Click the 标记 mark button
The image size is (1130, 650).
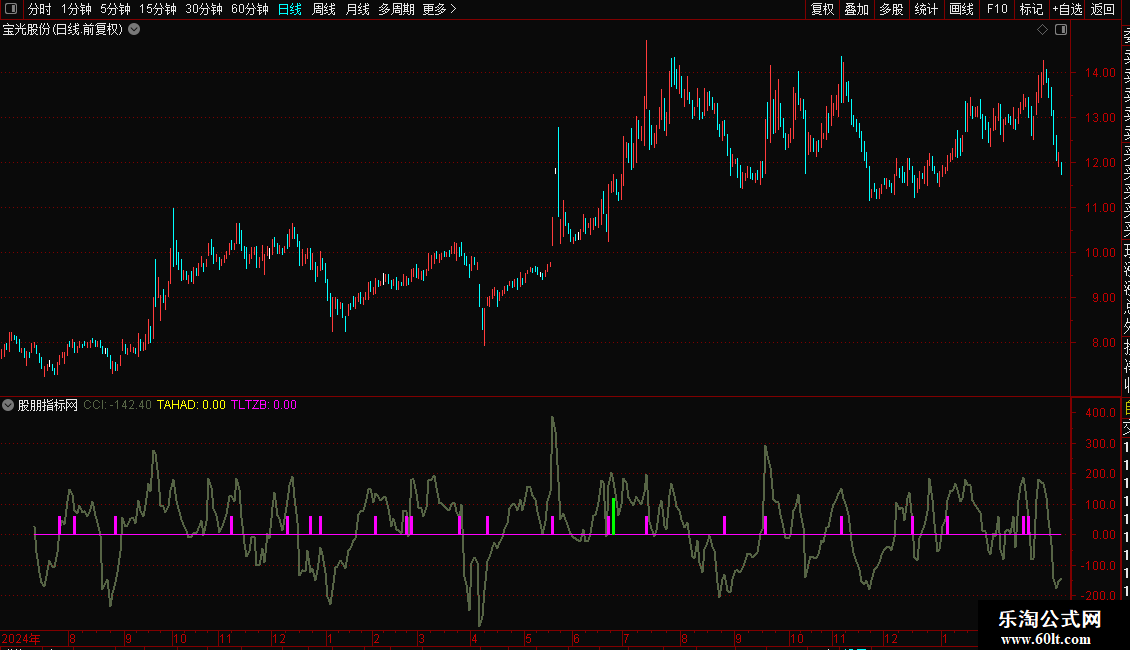point(1031,9)
